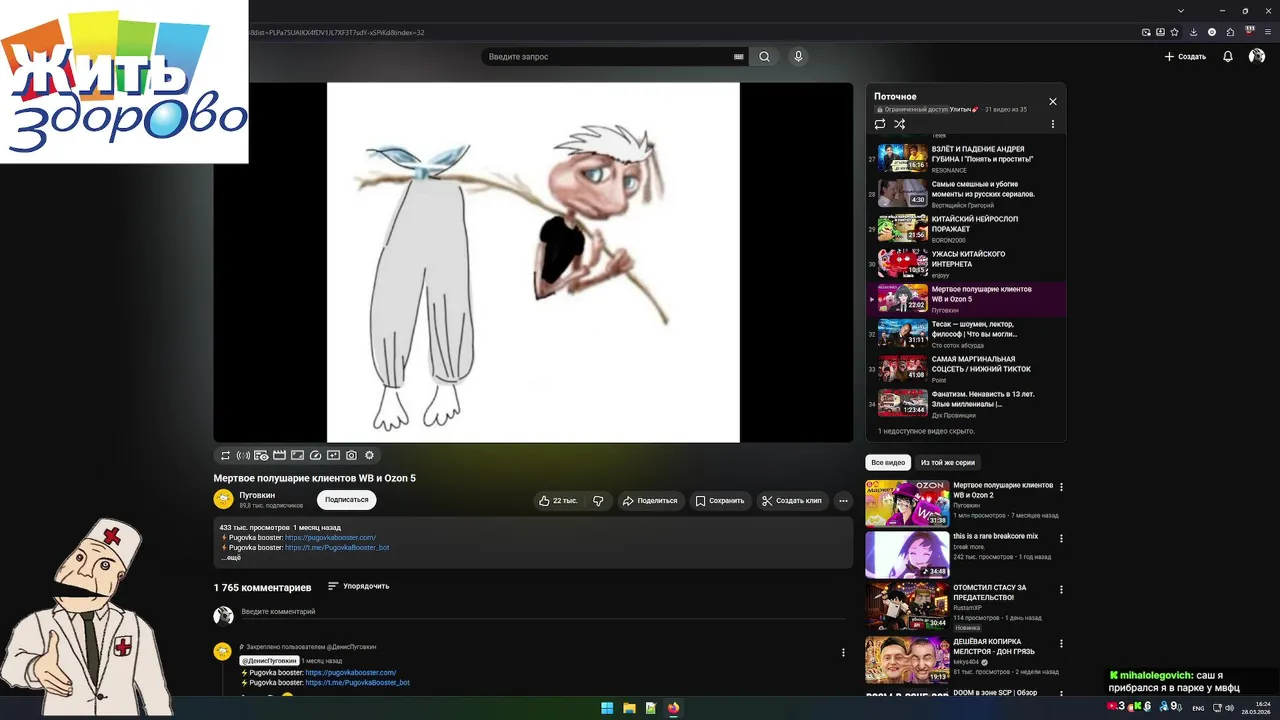
Task: Toggle playlist shuffle in the Поточное panel
Action: point(900,124)
